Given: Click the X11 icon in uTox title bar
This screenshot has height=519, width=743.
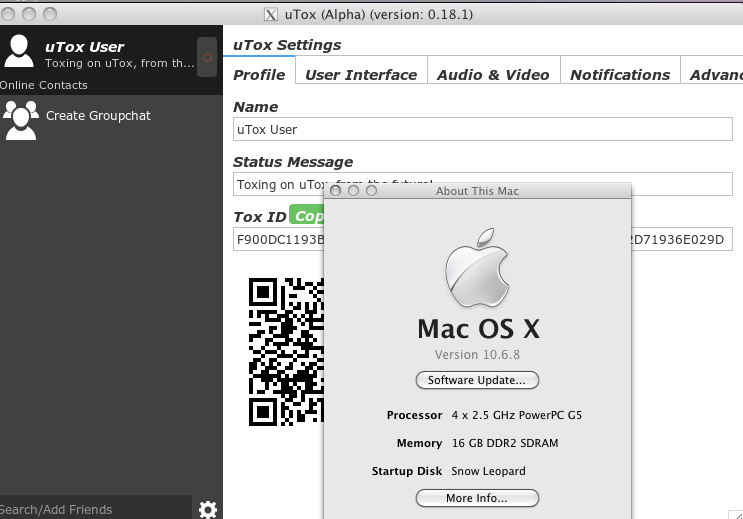Looking at the screenshot, I should (x=271, y=15).
